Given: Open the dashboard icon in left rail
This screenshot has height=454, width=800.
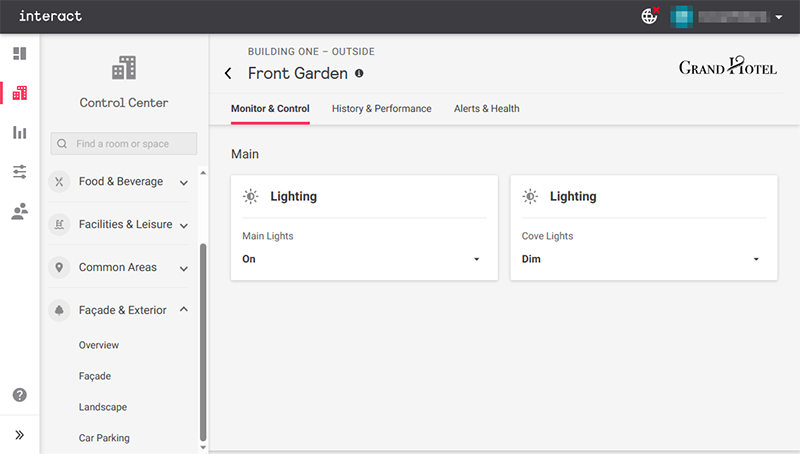Looking at the screenshot, I should [x=19, y=54].
